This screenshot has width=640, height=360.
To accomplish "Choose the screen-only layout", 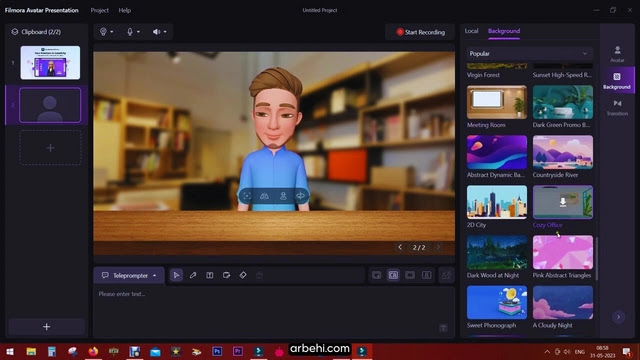I will (410, 276).
